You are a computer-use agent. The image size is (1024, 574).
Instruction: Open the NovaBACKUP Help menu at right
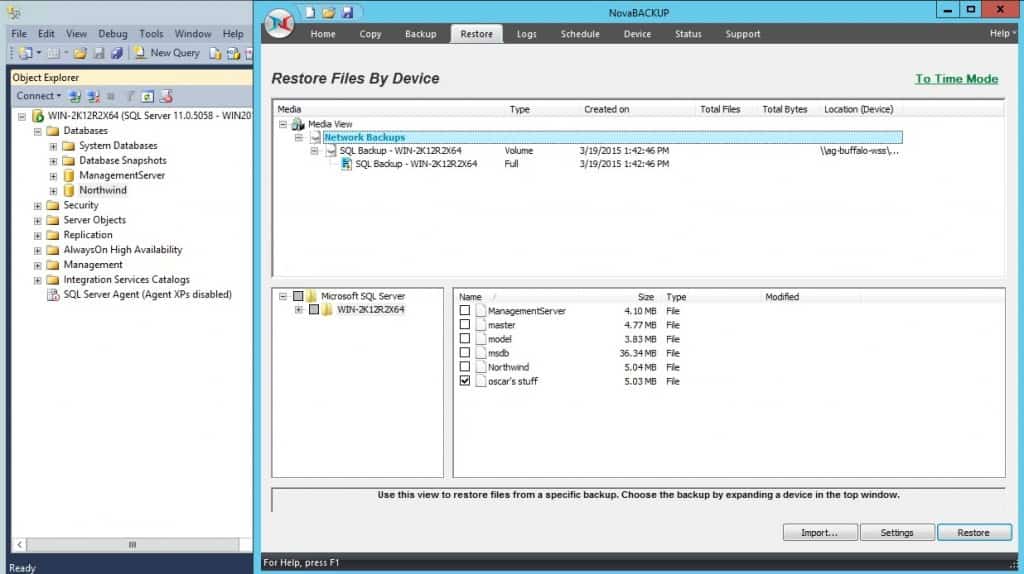(1001, 33)
